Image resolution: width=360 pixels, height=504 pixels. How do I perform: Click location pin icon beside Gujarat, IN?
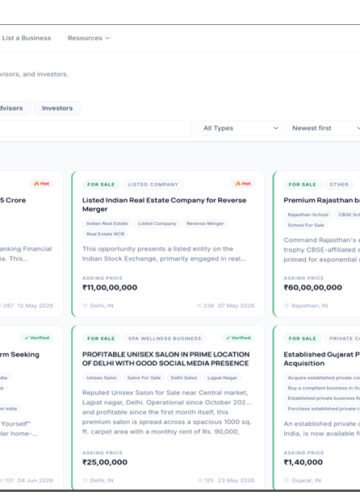[287, 480]
